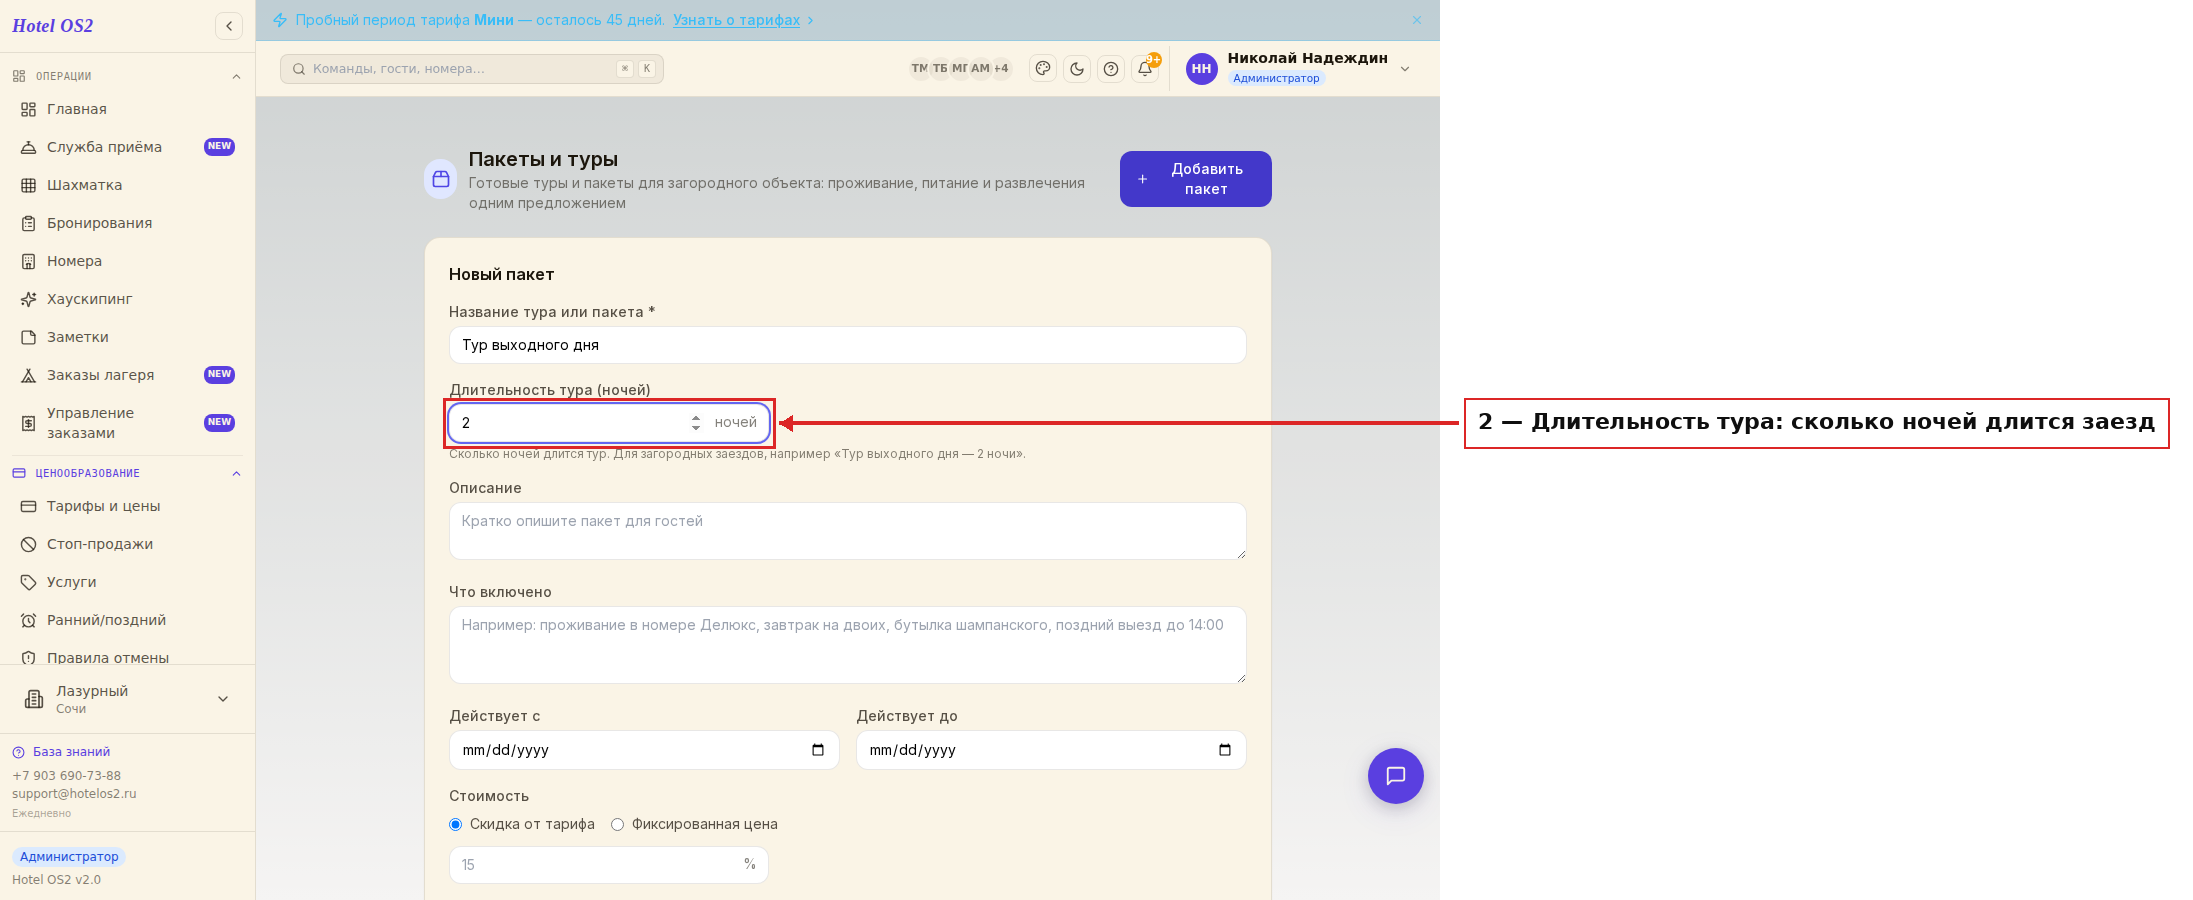The width and height of the screenshot is (2193, 900).
Task: Click the Hotel OS2 logo
Action: [x=53, y=26]
